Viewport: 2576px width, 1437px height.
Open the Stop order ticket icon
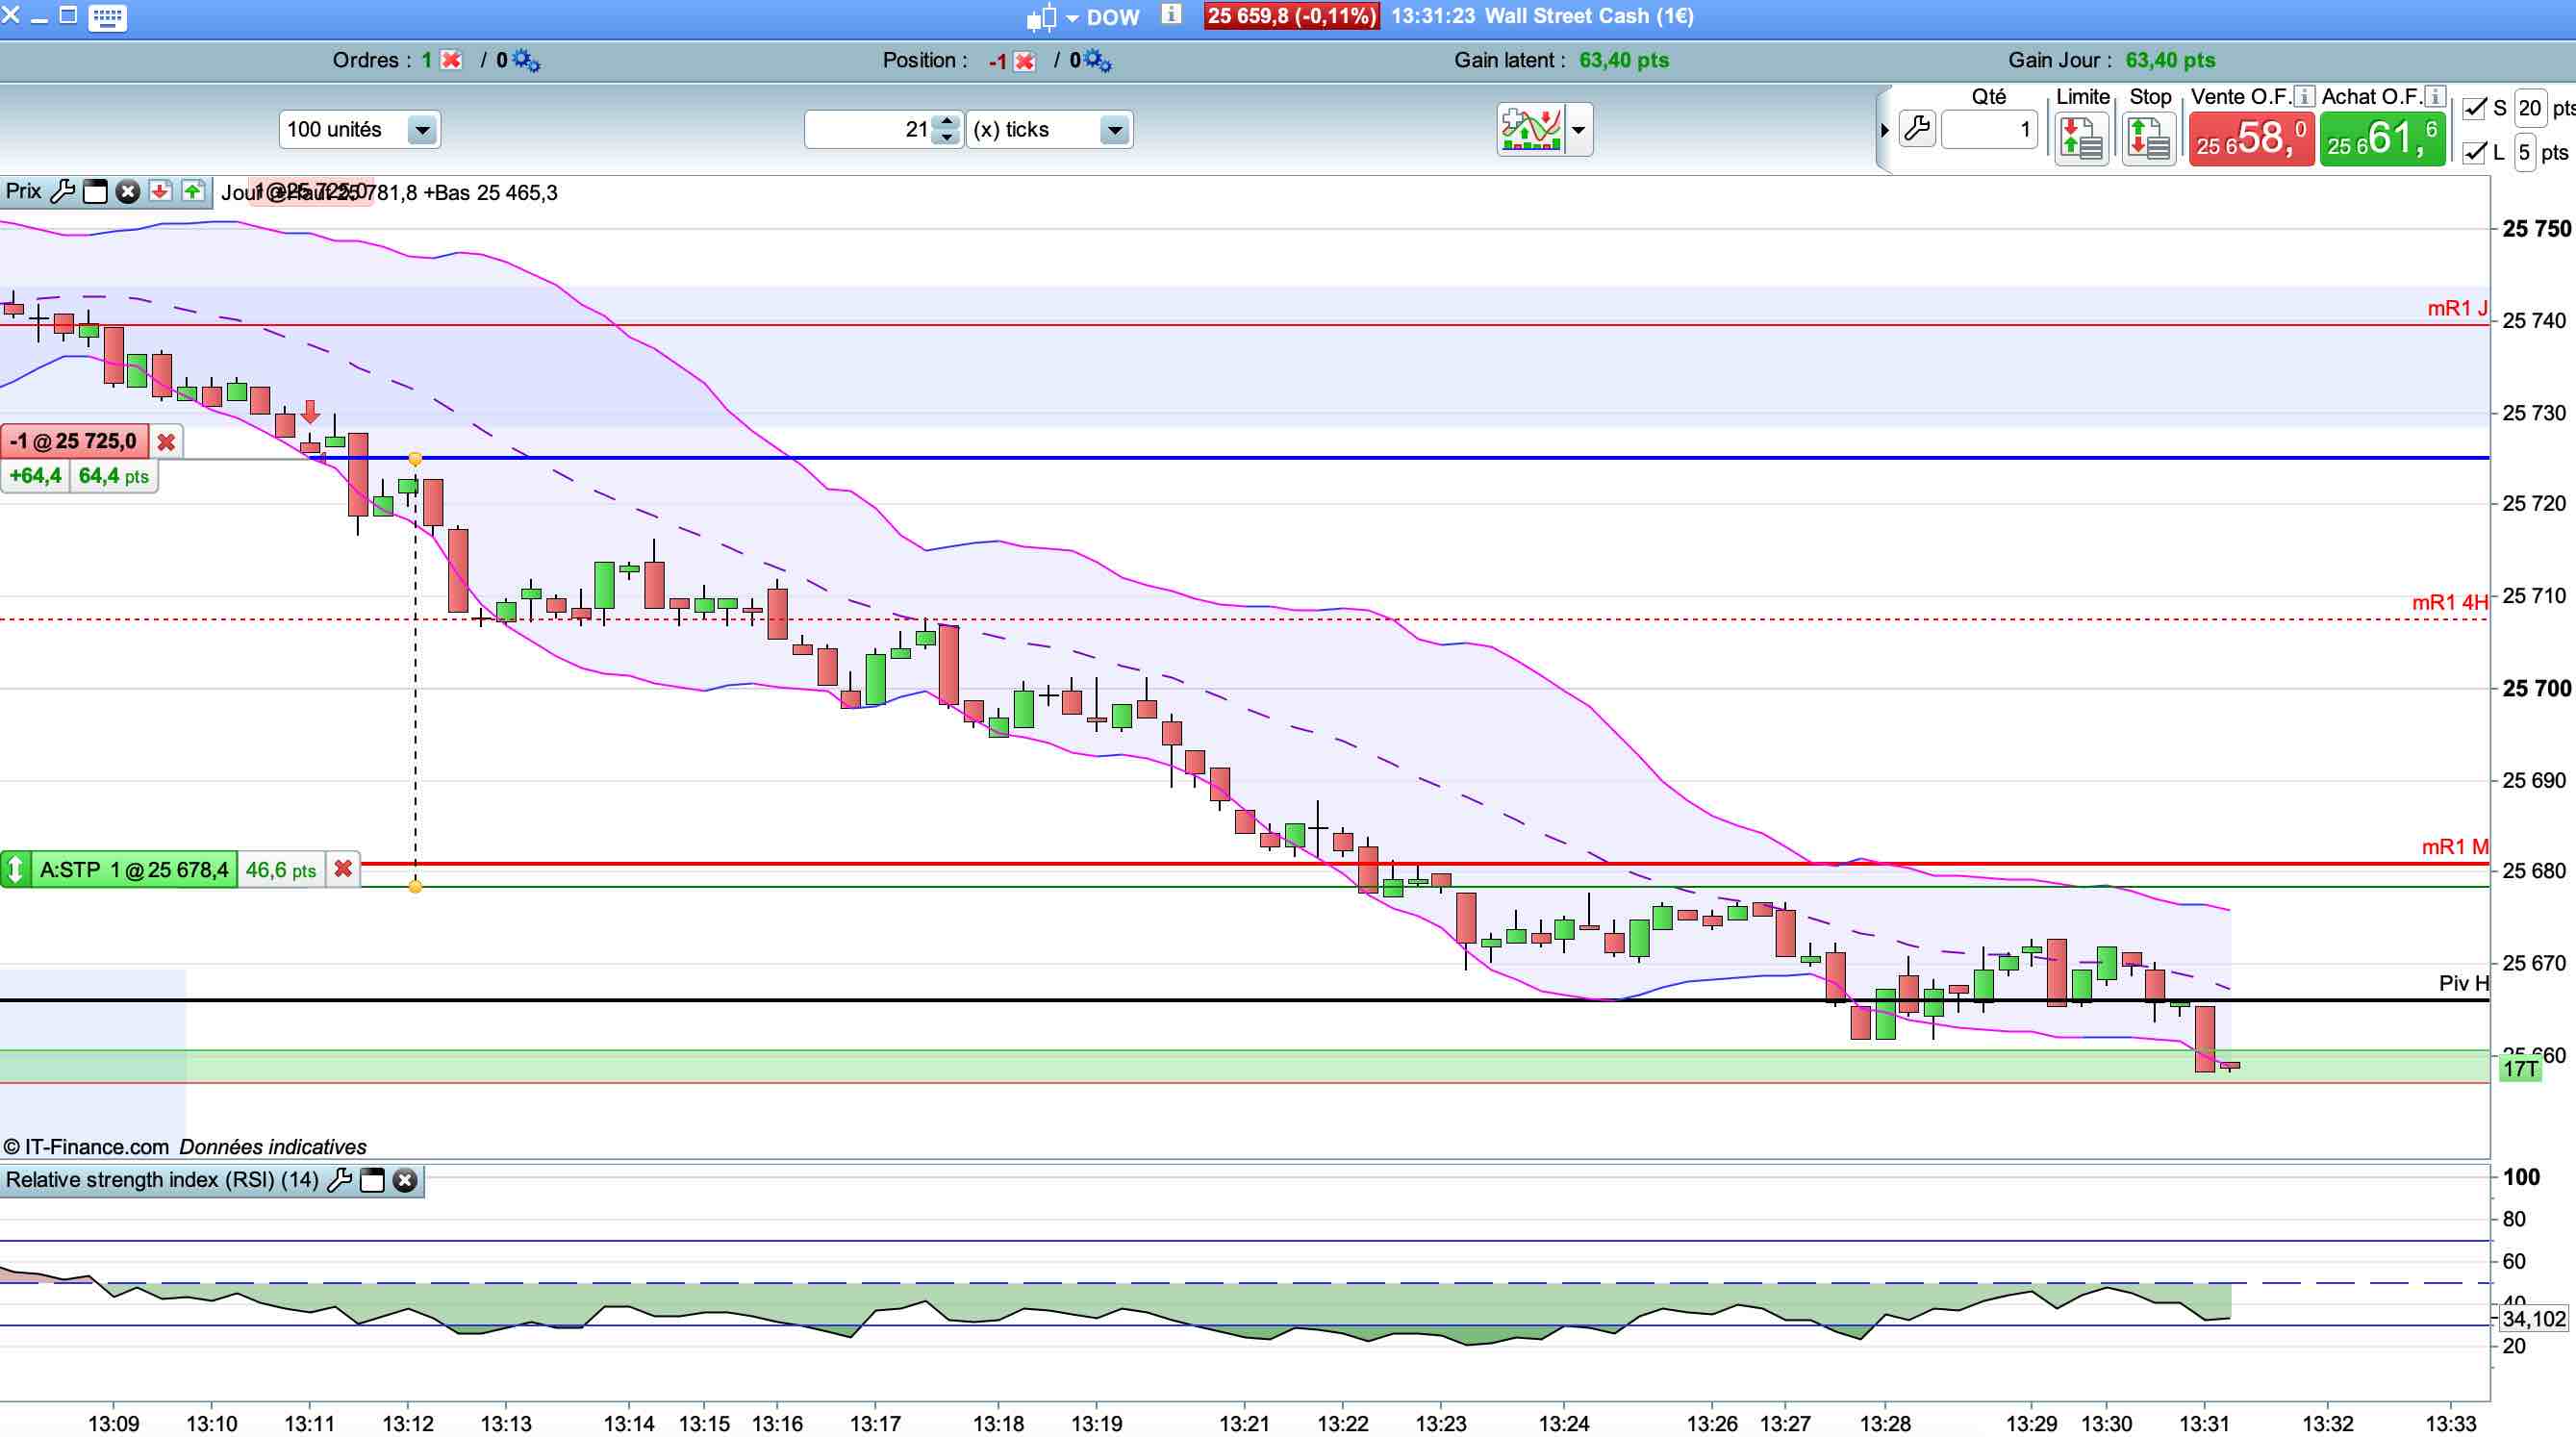(2148, 138)
